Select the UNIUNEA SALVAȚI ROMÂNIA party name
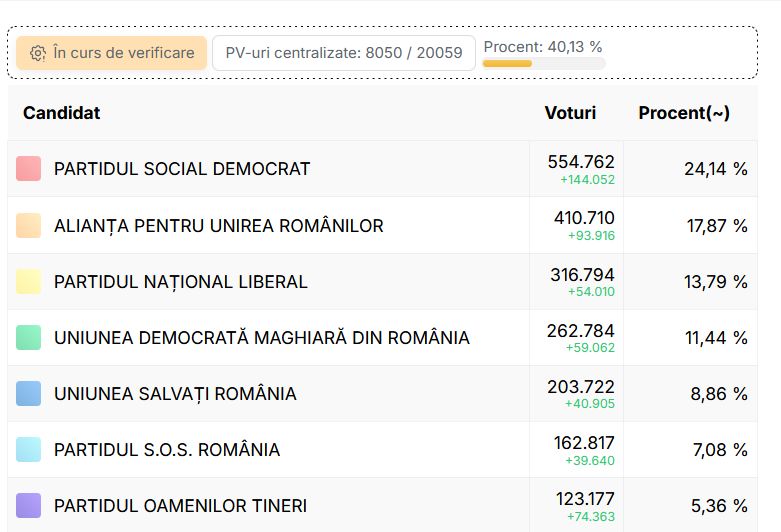 tap(175, 394)
